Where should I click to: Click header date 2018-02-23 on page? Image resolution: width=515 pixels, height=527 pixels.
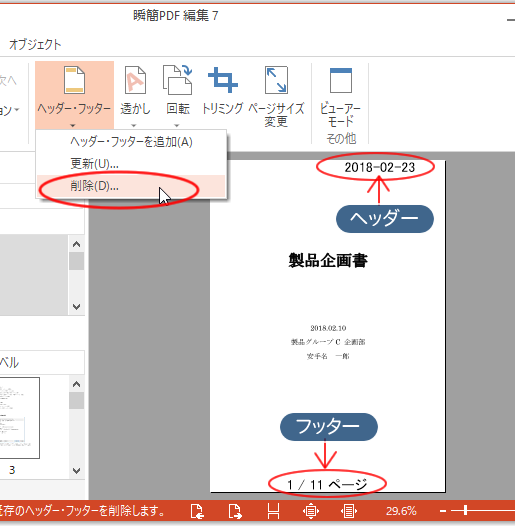(380, 167)
